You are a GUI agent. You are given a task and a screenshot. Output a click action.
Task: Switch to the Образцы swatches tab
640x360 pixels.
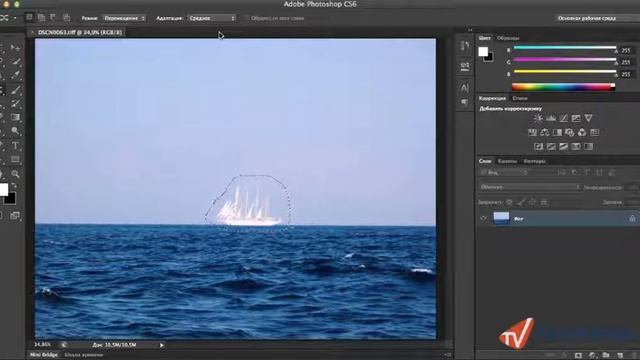[508, 38]
